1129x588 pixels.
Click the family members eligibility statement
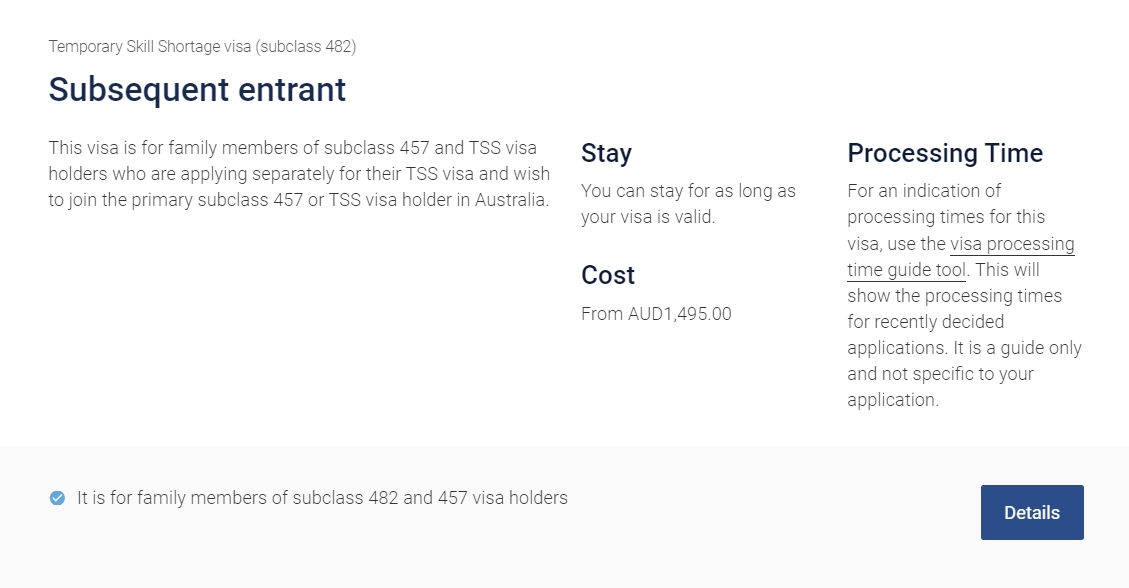click(322, 497)
